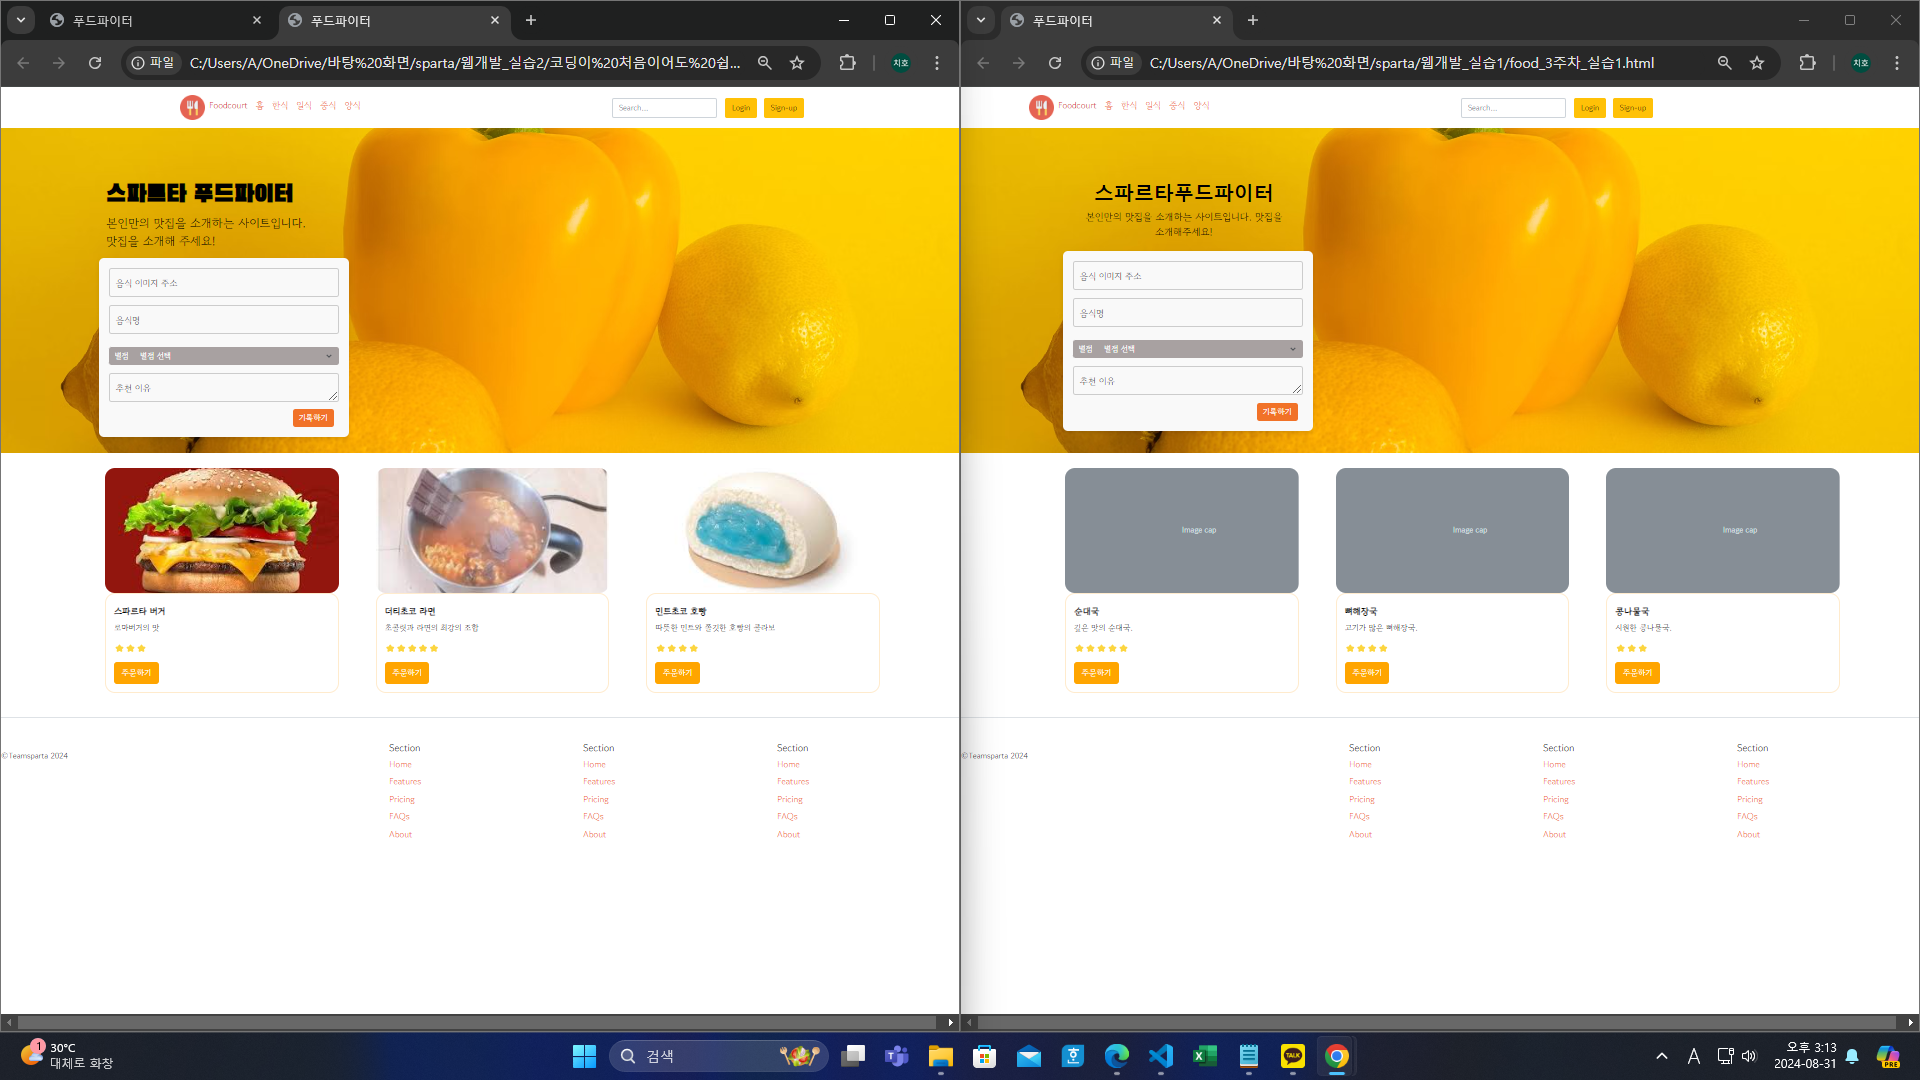The height and width of the screenshot is (1080, 1920).
Task: Open the Chrome three-dot menu in left window
Action: coord(937,63)
